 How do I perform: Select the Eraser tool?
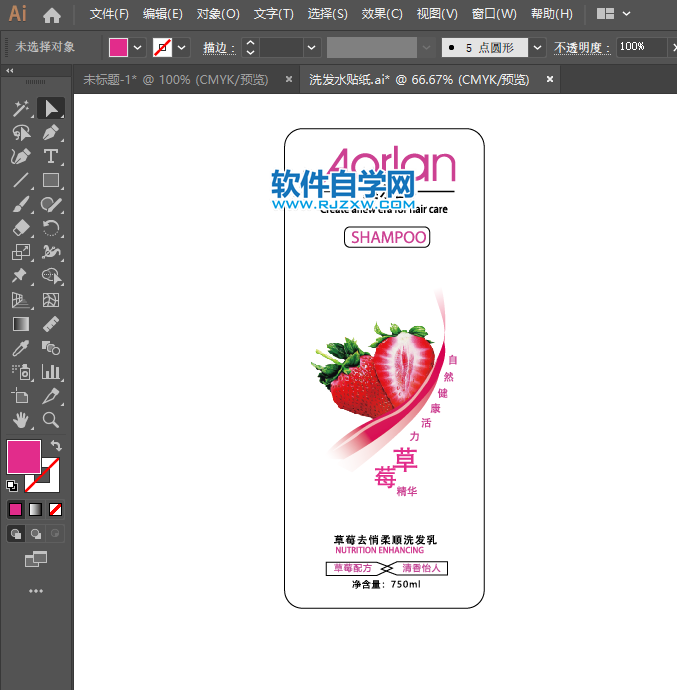pos(21,228)
